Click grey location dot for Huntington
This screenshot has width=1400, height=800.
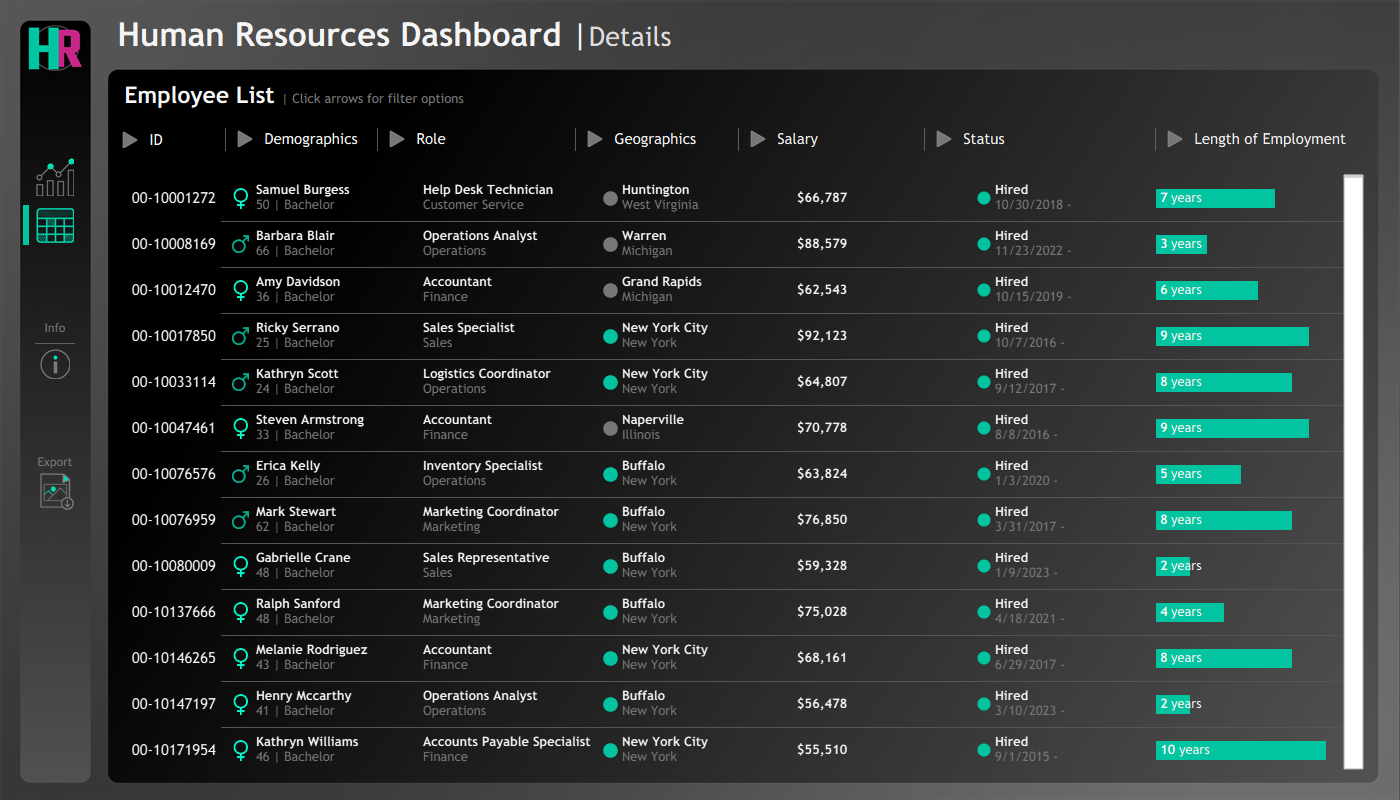tap(610, 198)
